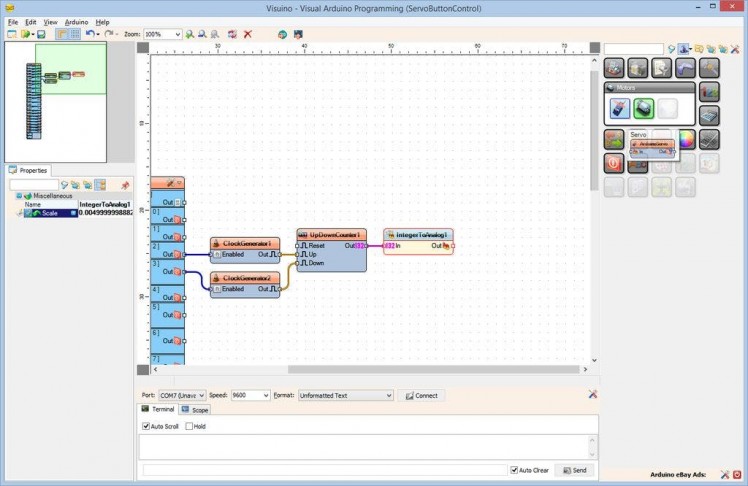The width and height of the screenshot is (748, 486).
Task: Click the component palette search field
Action: tap(633, 48)
